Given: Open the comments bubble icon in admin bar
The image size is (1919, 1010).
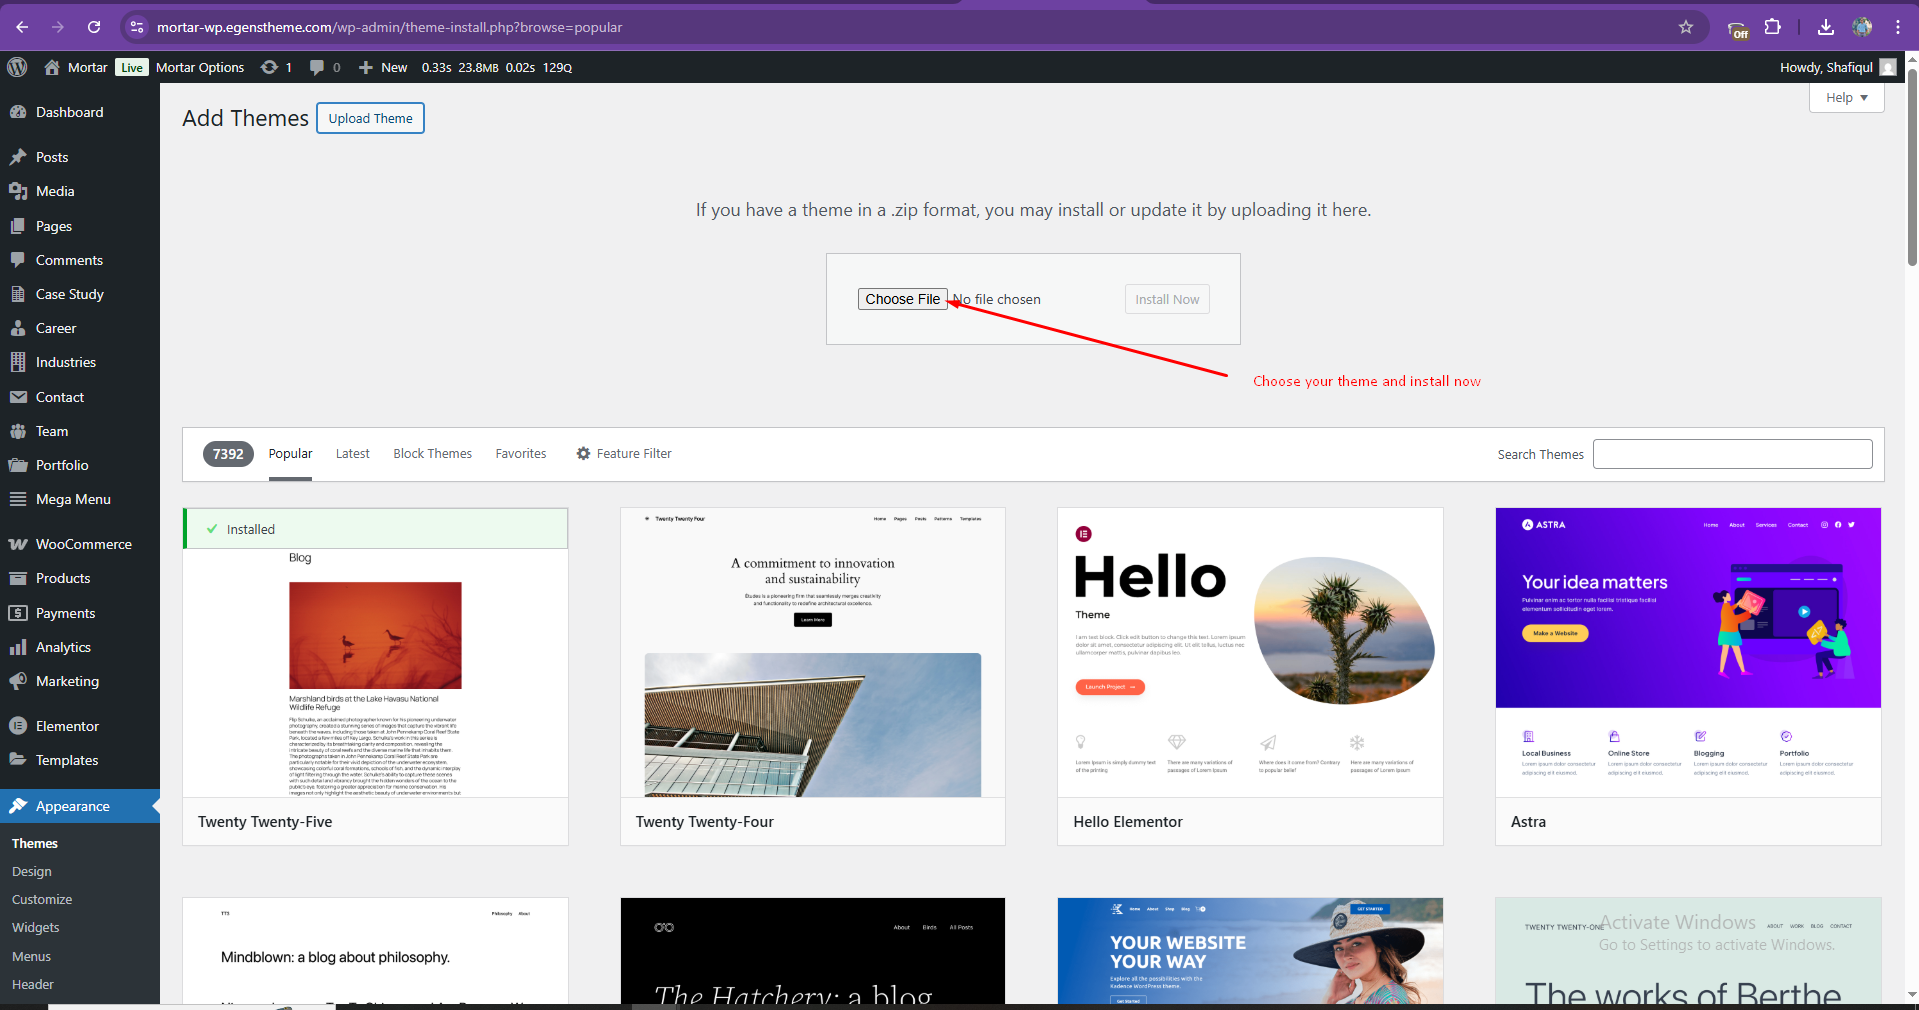Looking at the screenshot, I should 317,67.
